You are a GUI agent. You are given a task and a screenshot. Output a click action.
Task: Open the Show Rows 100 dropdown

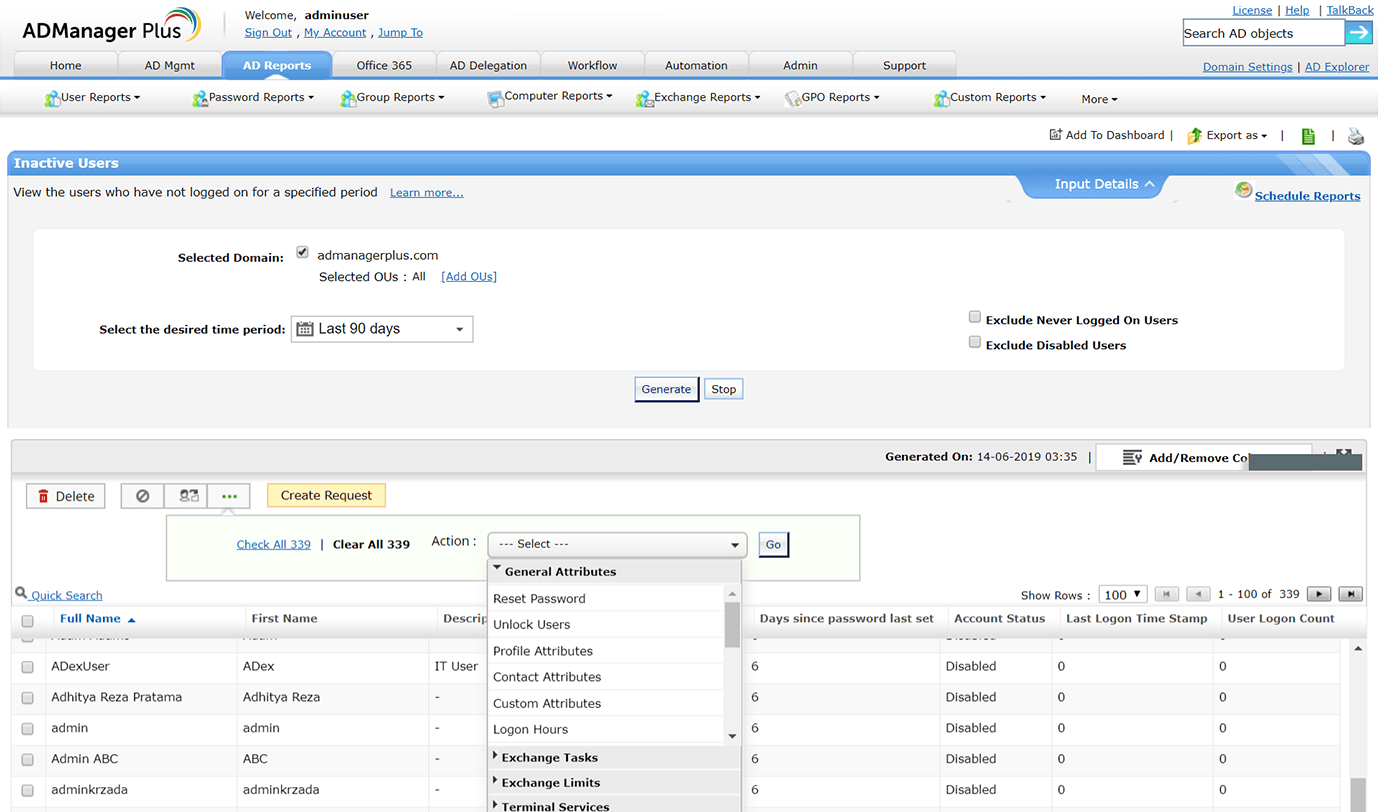(x=1122, y=594)
